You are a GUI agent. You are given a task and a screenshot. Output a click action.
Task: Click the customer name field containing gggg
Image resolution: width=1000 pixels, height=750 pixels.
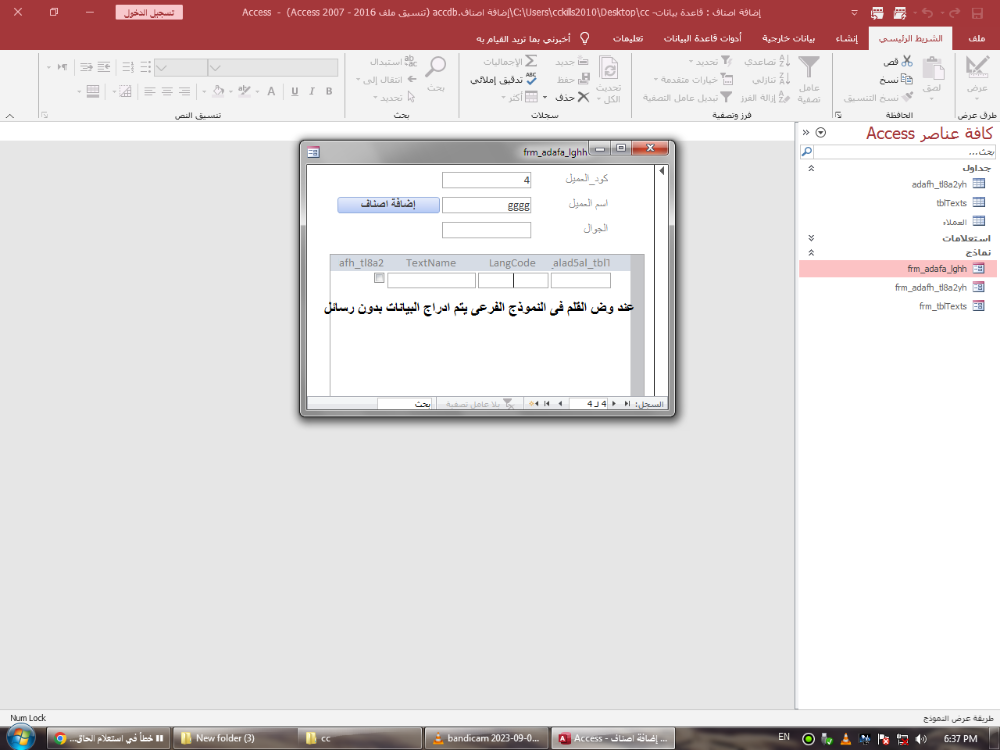(487, 205)
